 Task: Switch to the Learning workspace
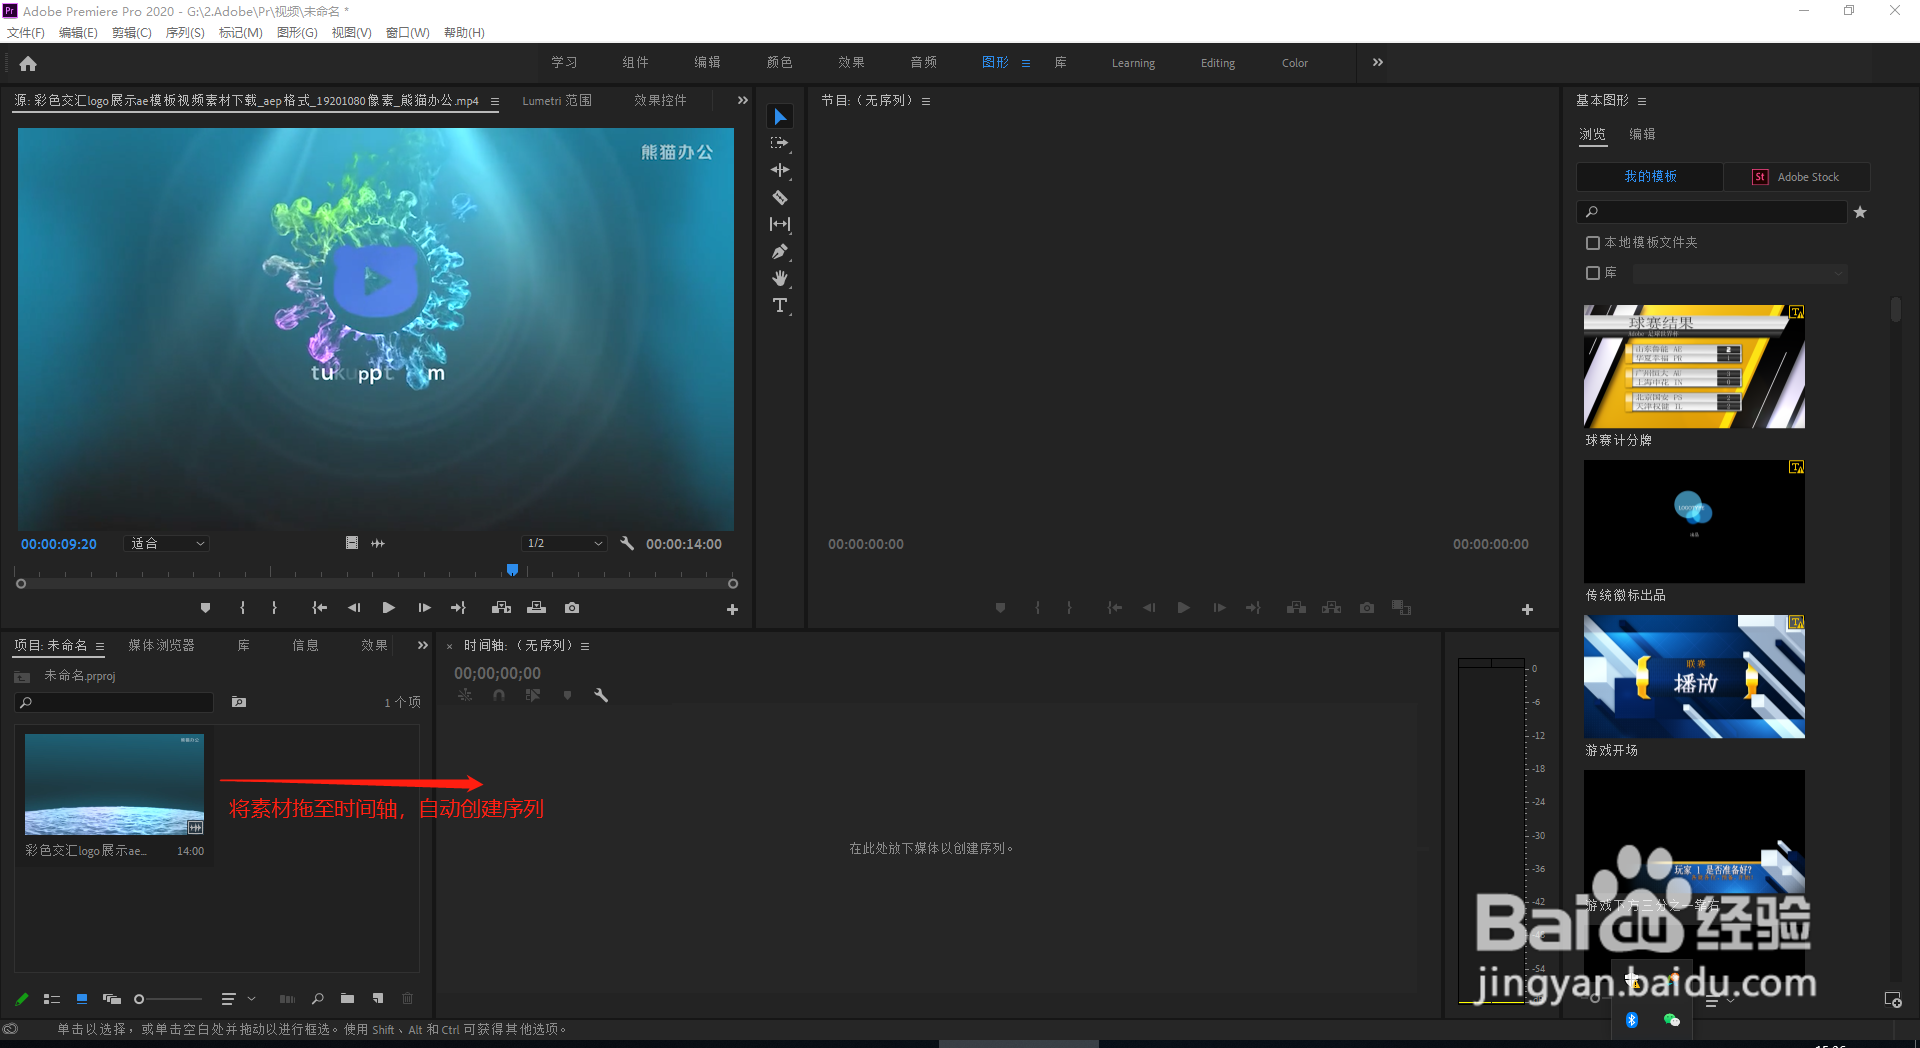(x=1133, y=63)
